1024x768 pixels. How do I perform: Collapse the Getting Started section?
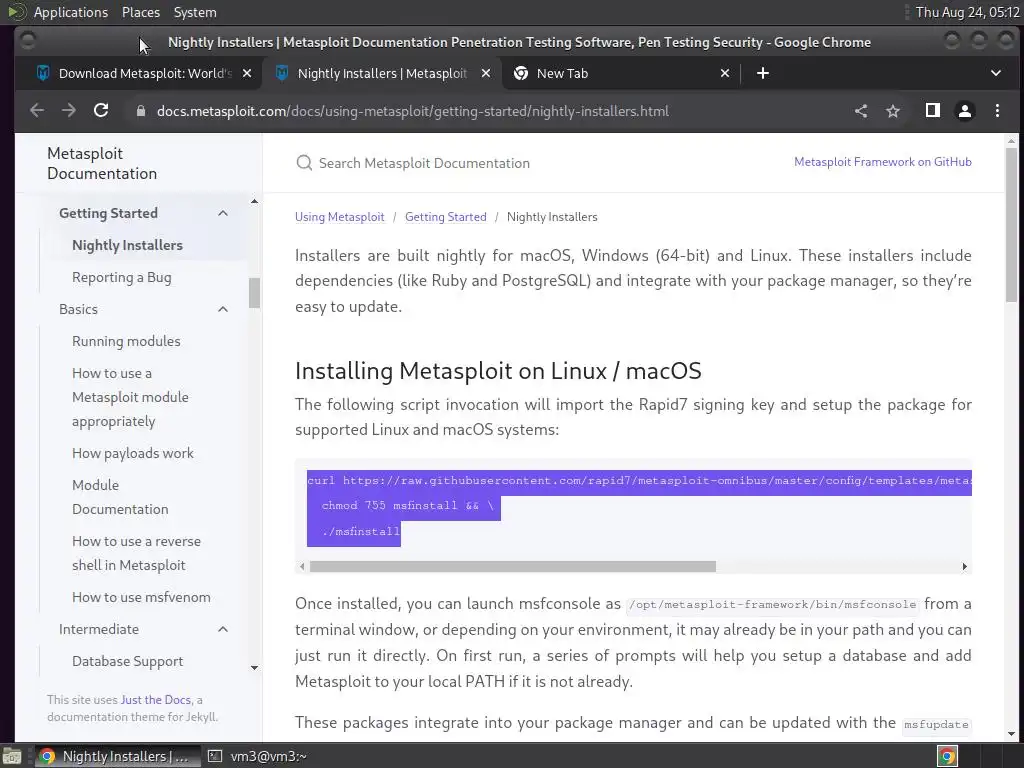point(223,213)
